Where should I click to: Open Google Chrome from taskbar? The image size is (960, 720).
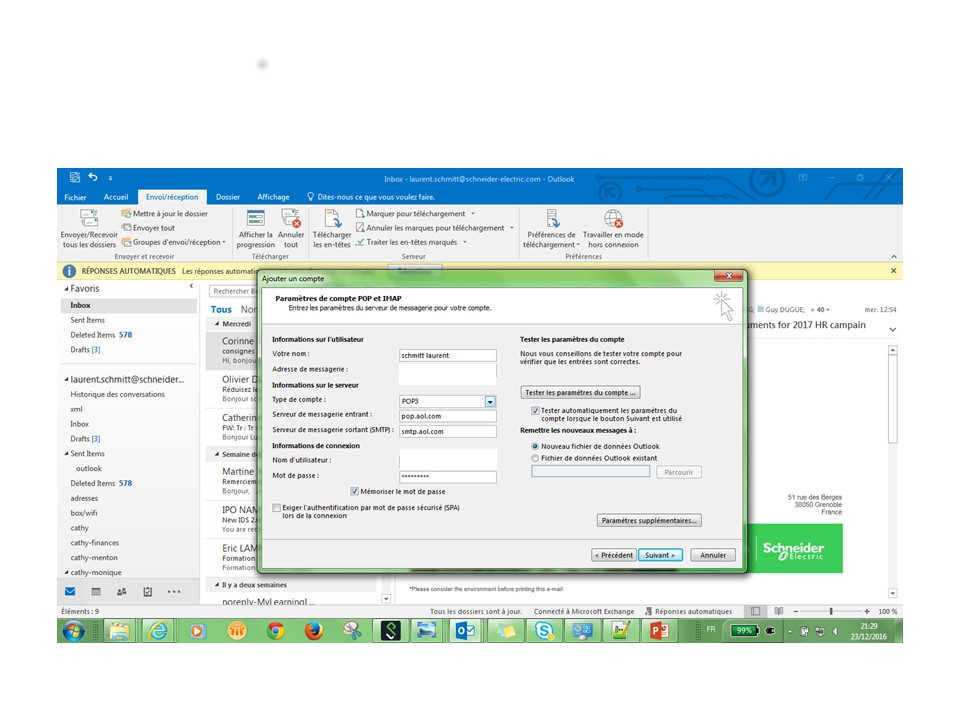276,631
